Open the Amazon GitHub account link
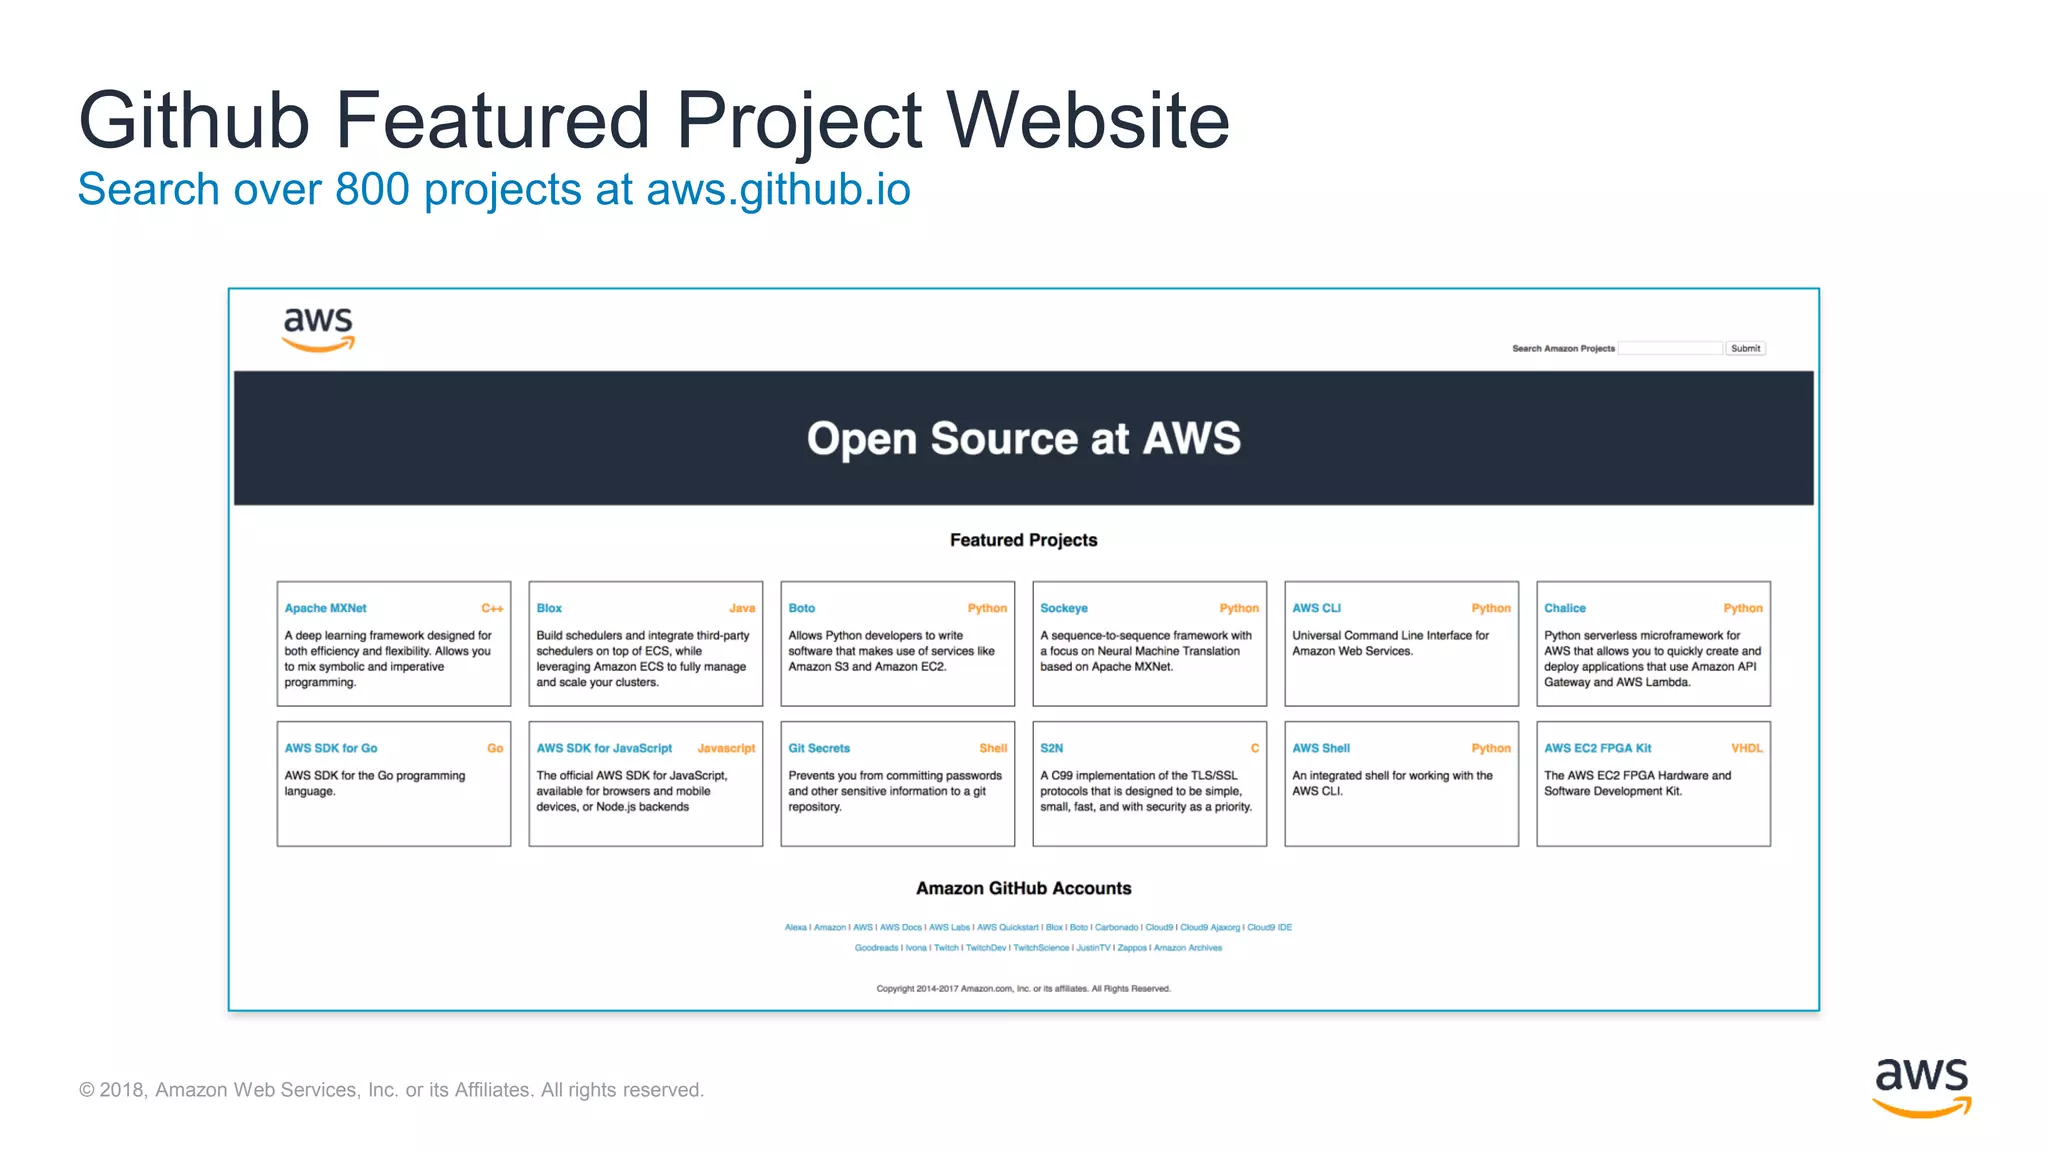Screen dimensions: 2048x1152 [x=830, y=927]
